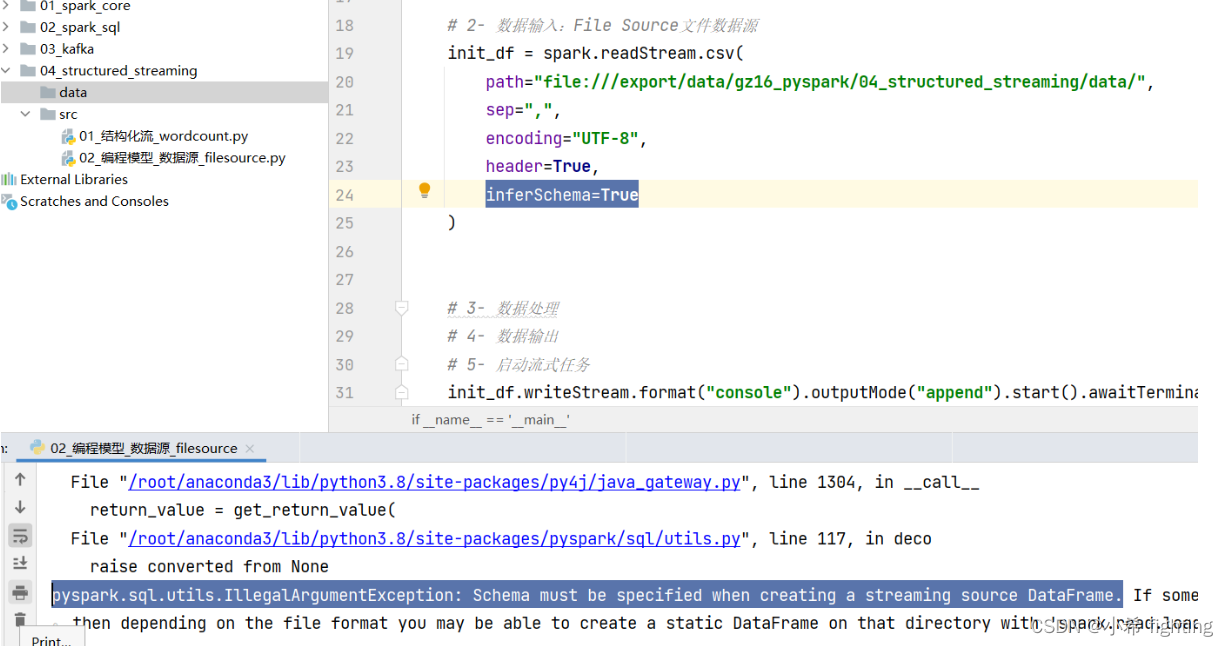Click the '# 4- 数据输出' comment
Image resolution: width=1228 pixels, height=646 pixels.
coord(503,337)
